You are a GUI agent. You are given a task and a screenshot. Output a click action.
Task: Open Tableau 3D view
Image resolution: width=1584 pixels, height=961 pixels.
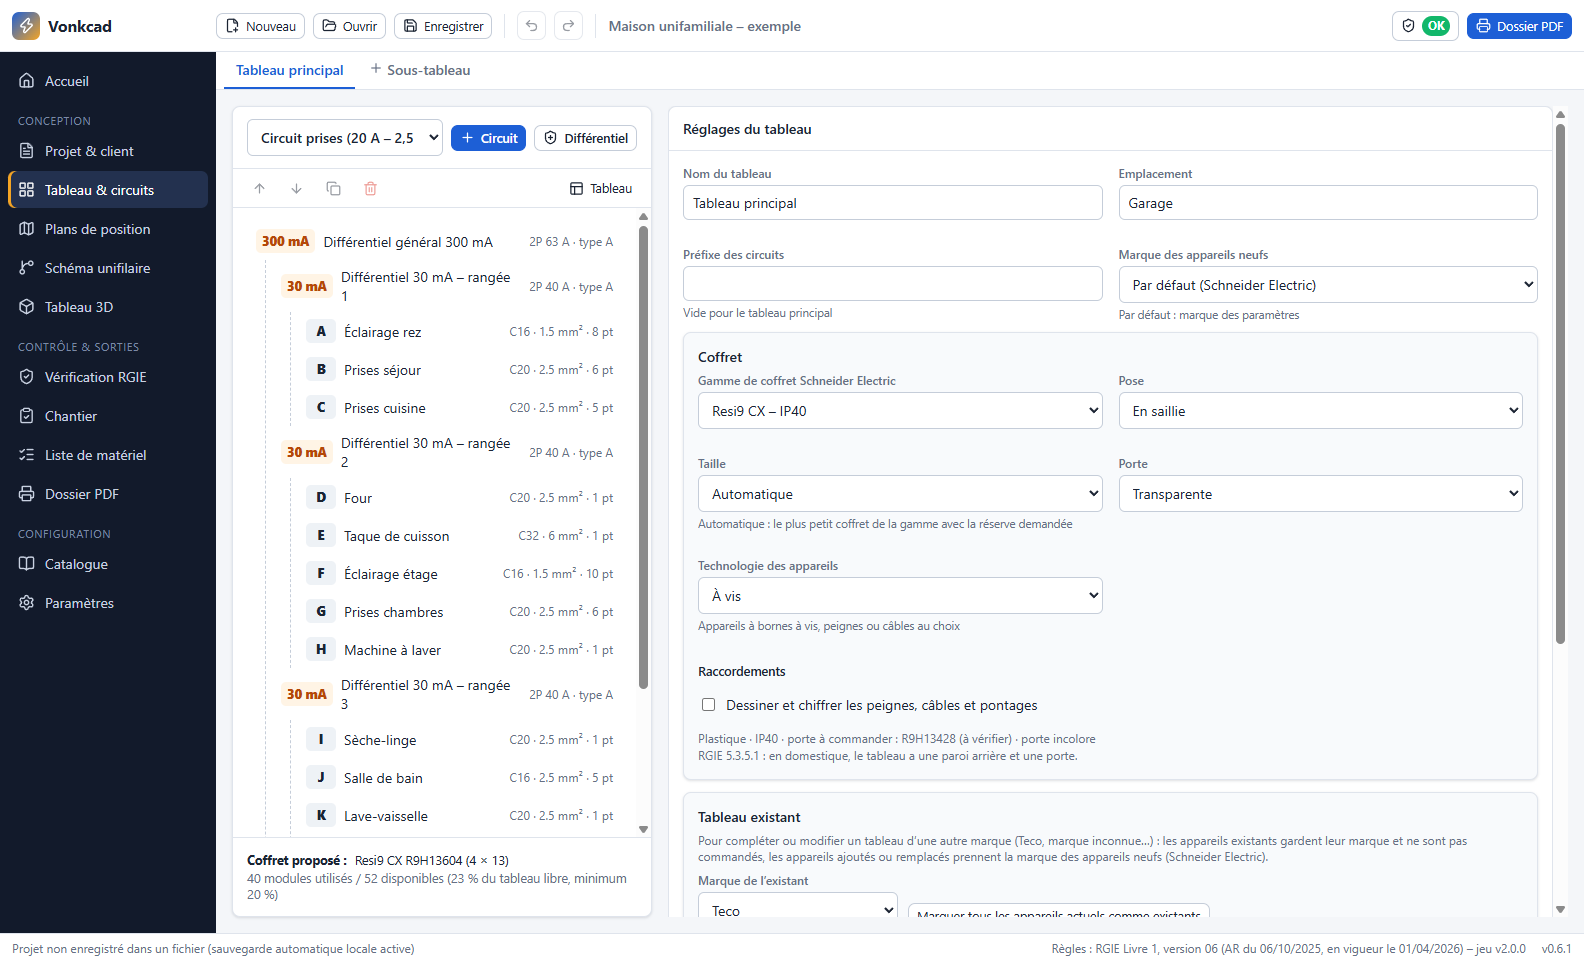[108, 307]
